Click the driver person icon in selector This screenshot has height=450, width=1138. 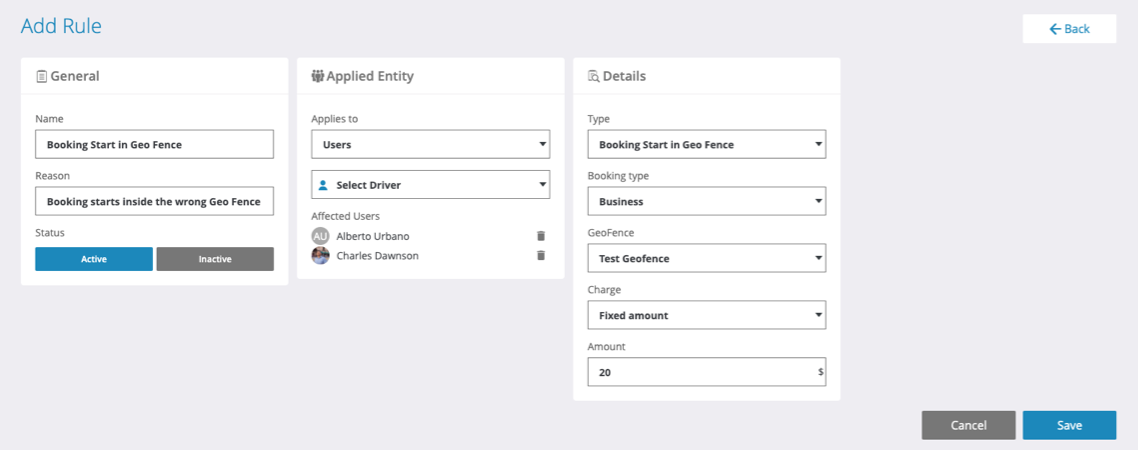323,185
